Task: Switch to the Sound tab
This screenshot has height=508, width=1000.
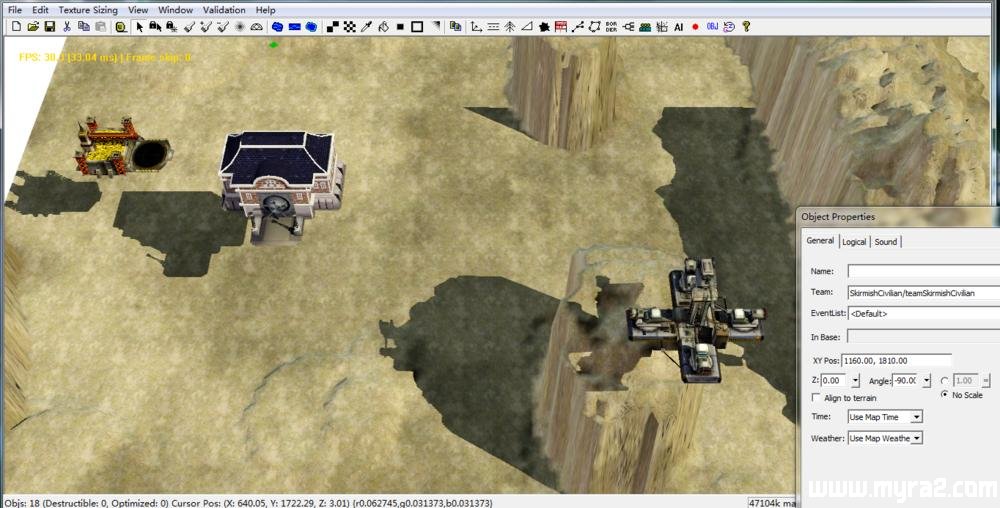Action: [886, 242]
